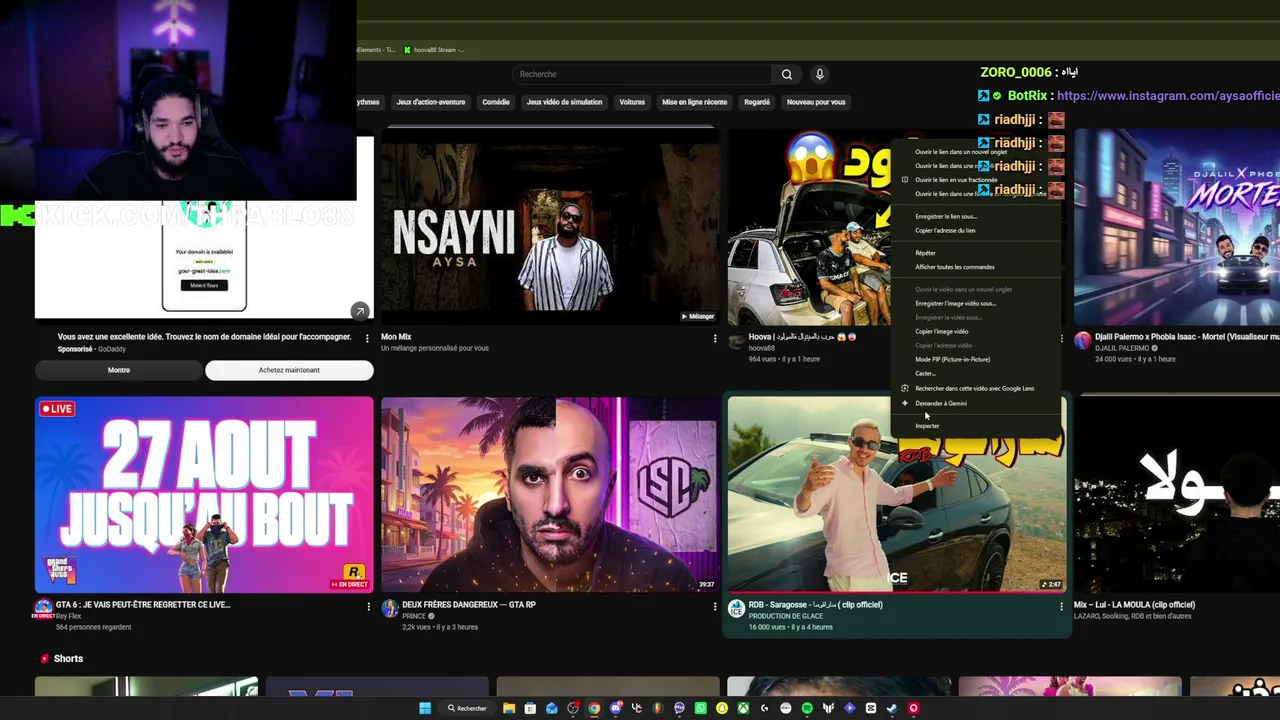Open Outlook from the taskbar
The image size is (1280, 720).
pyautogui.click(x=551, y=708)
